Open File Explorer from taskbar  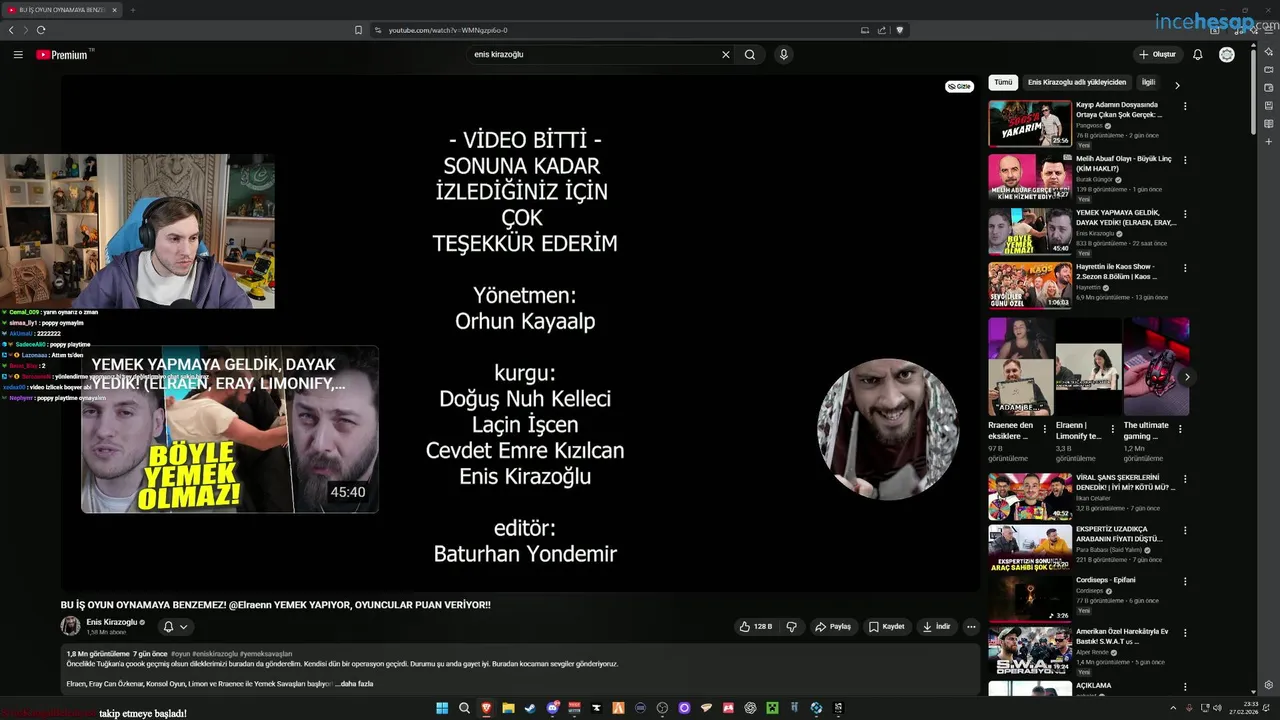508,708
